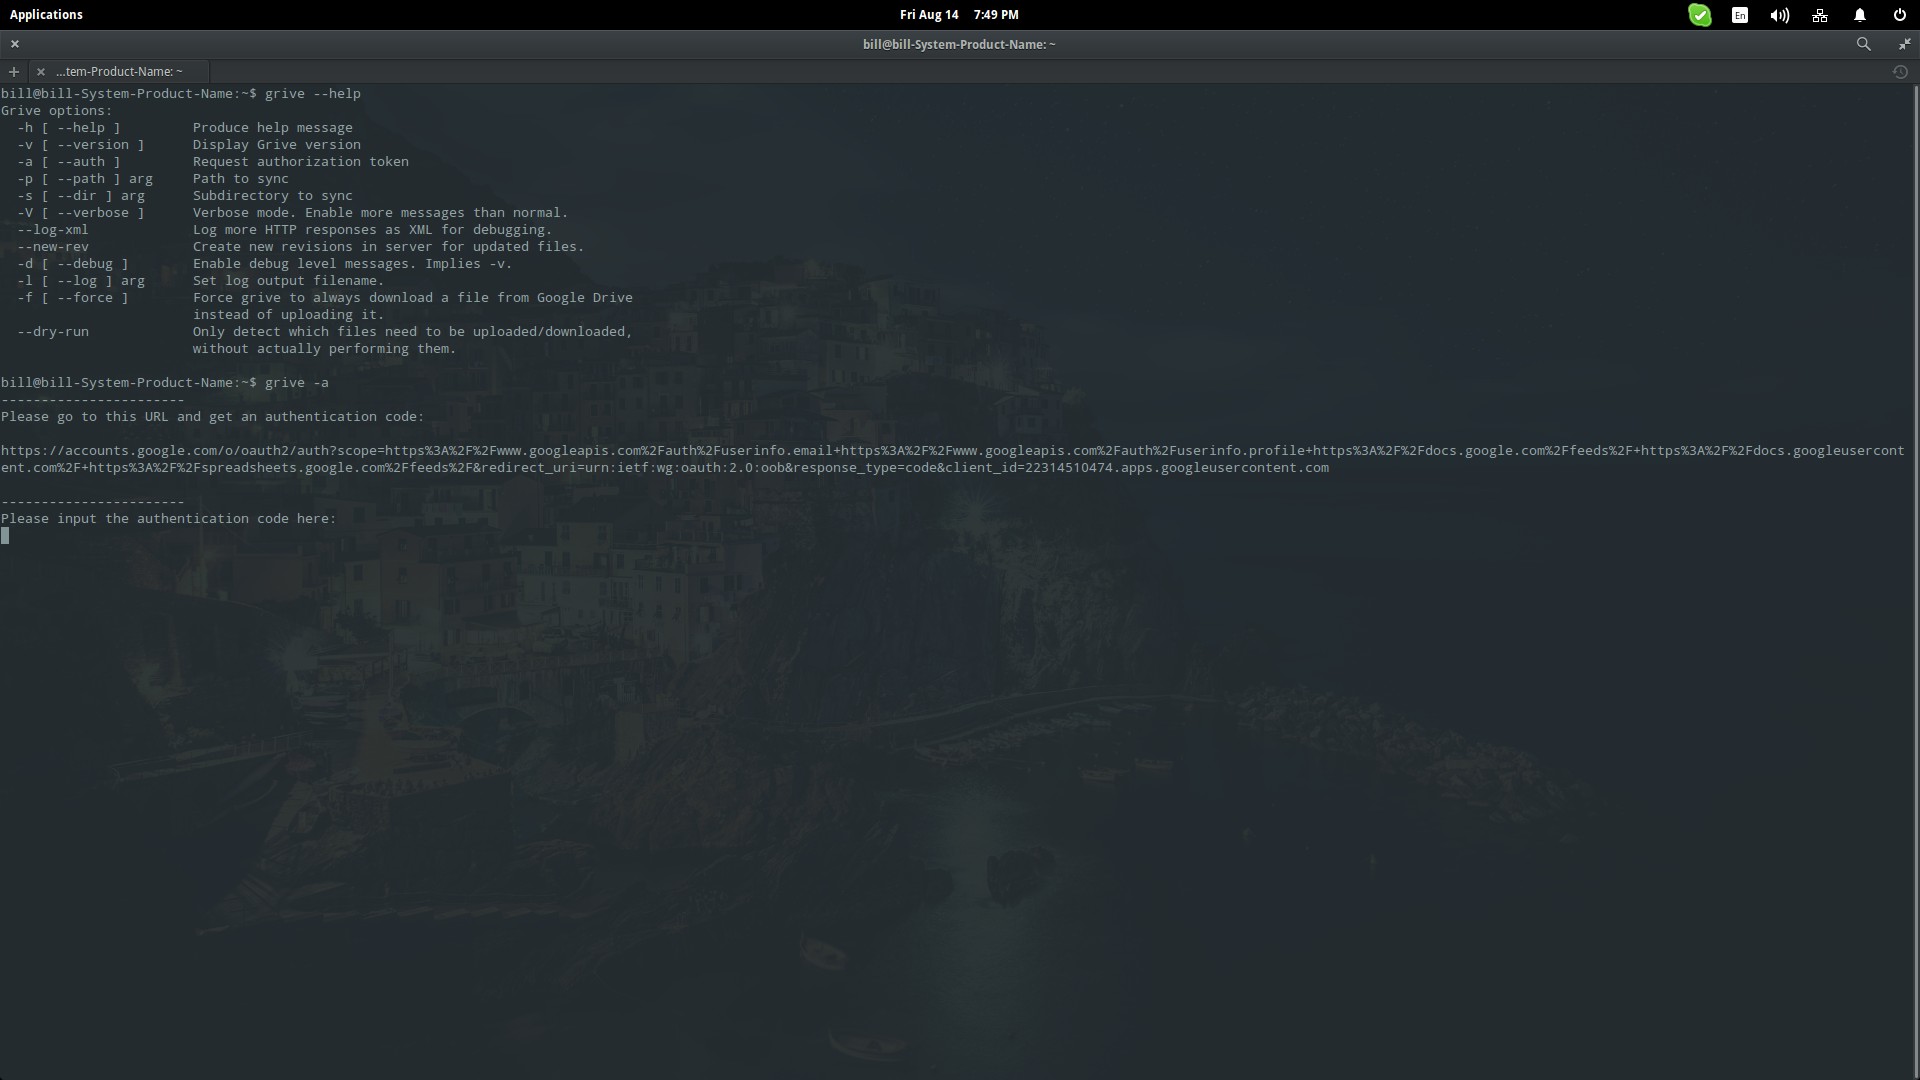Open the session power menu icon

(x=1900, y=15)
